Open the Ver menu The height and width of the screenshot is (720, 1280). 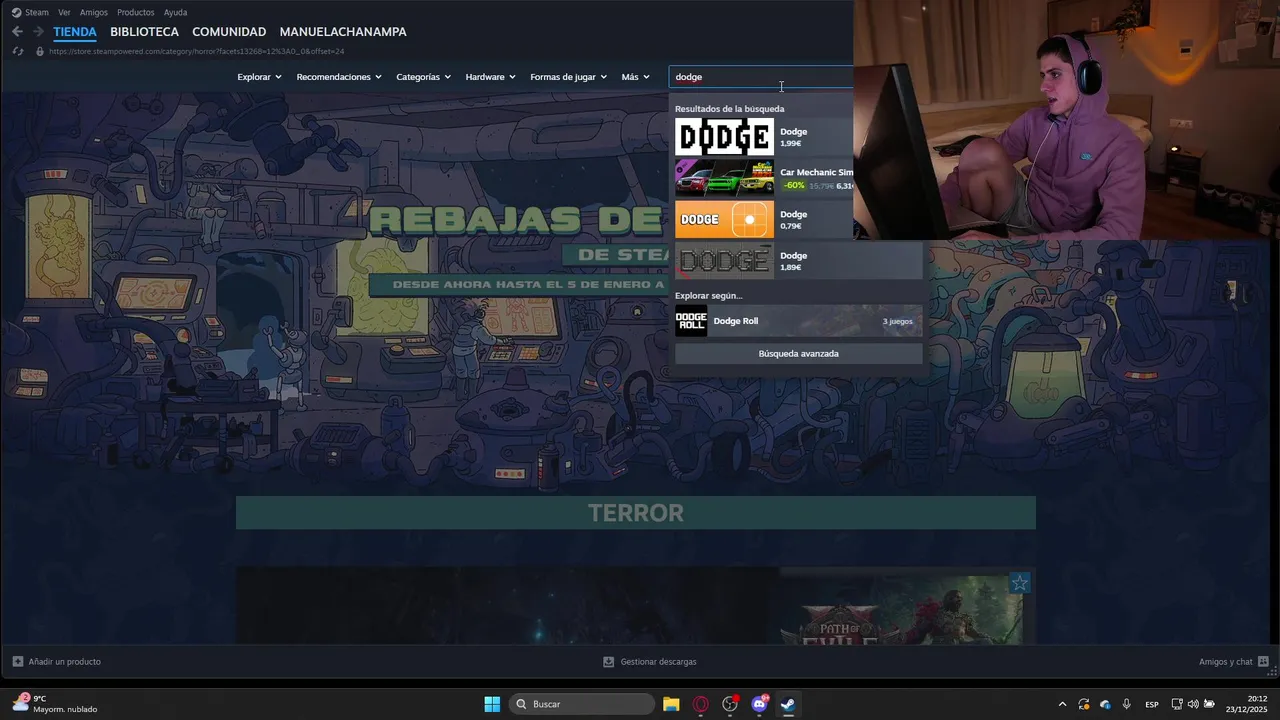[x=64, y=12]
